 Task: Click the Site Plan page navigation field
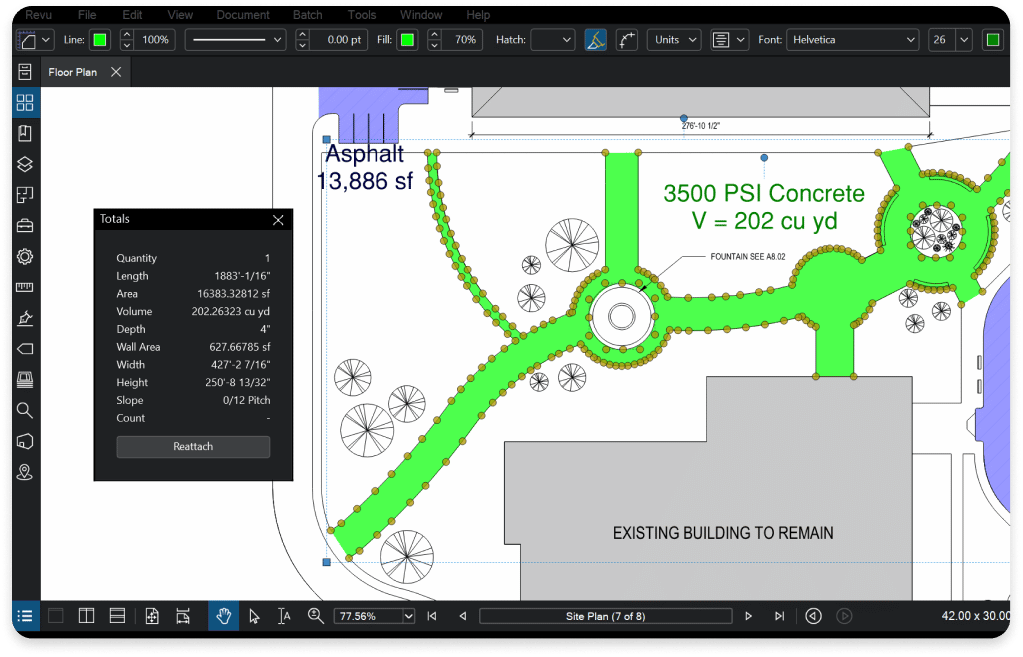pos(605,615)
